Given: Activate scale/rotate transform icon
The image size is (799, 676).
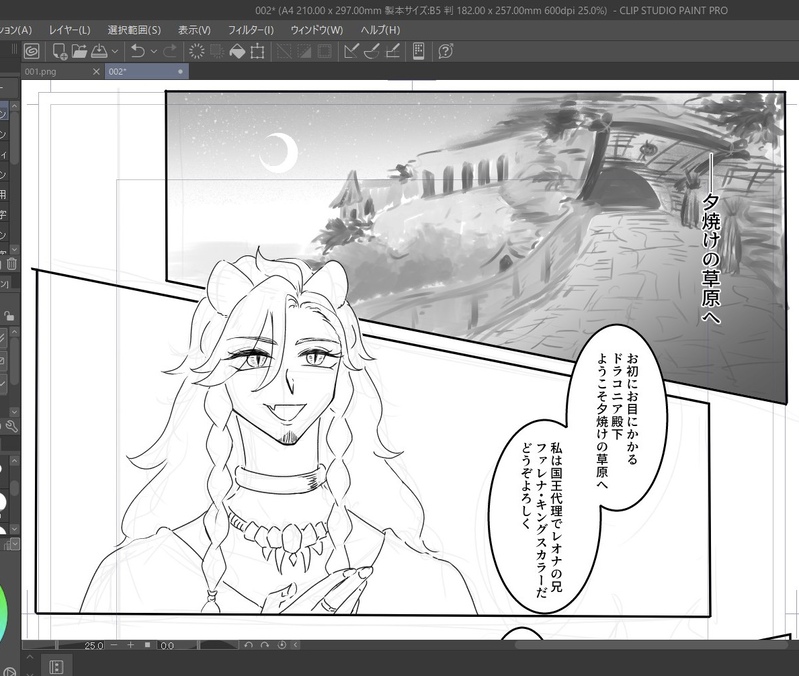Looking at the screenshot, I should (x=257, y=51).
